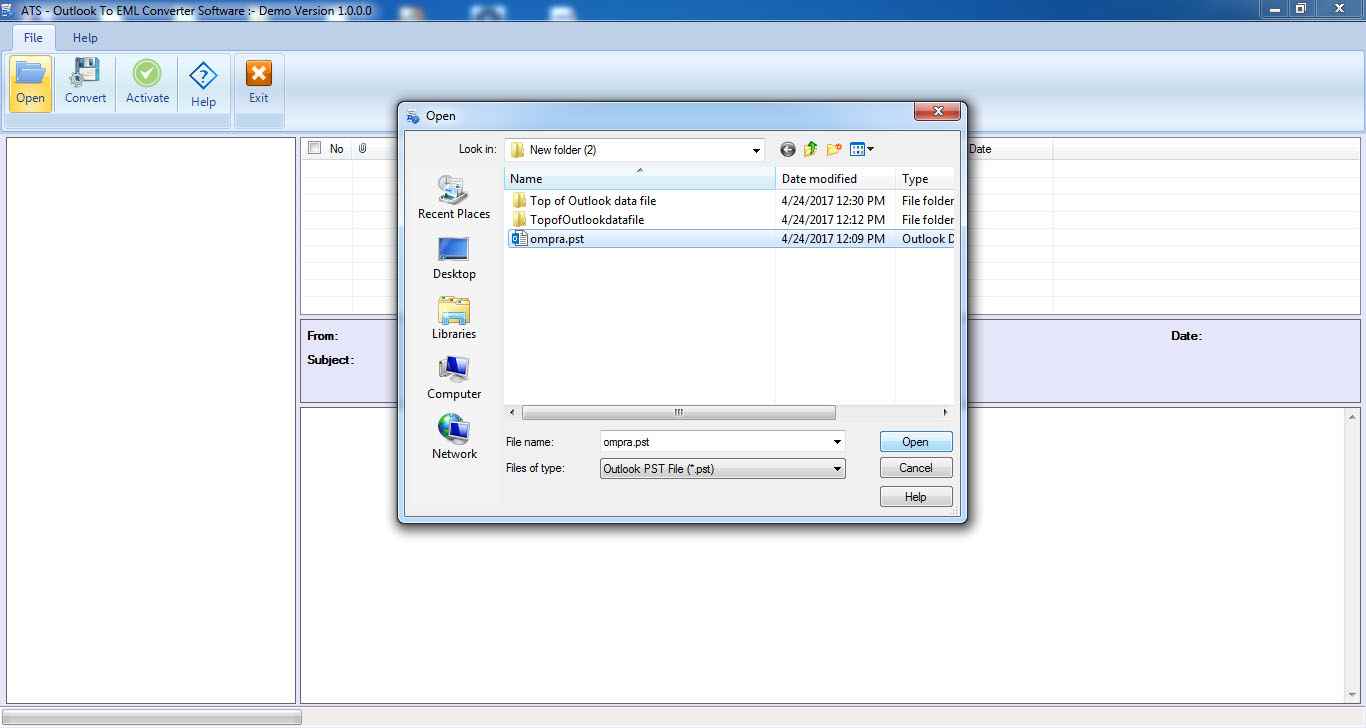Select Desktop in the dialog sidebar
Screen dimensions: 1366x728
[454, 258]
